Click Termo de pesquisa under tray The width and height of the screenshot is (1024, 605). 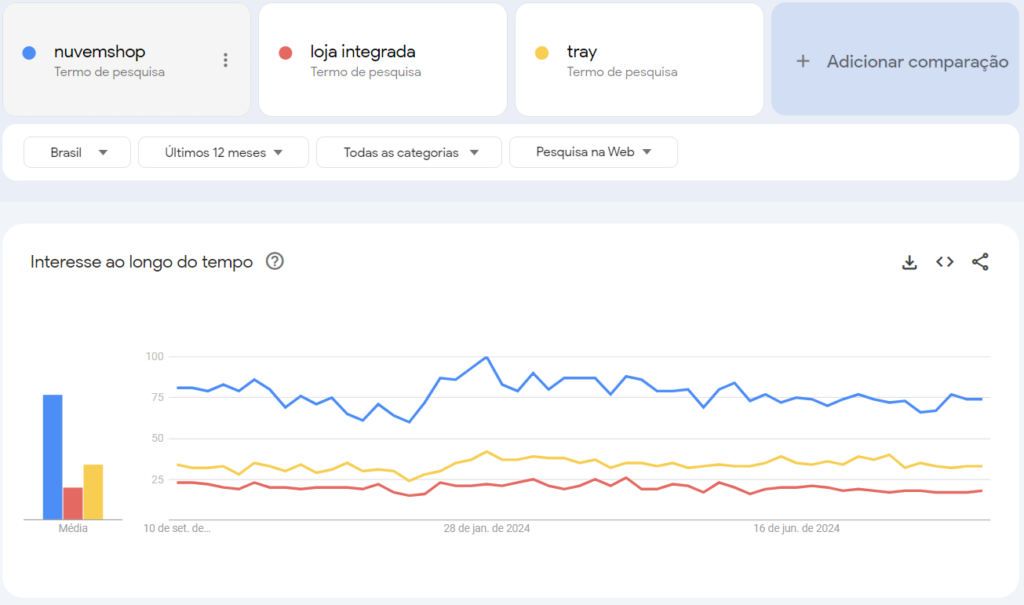point(622,72)
